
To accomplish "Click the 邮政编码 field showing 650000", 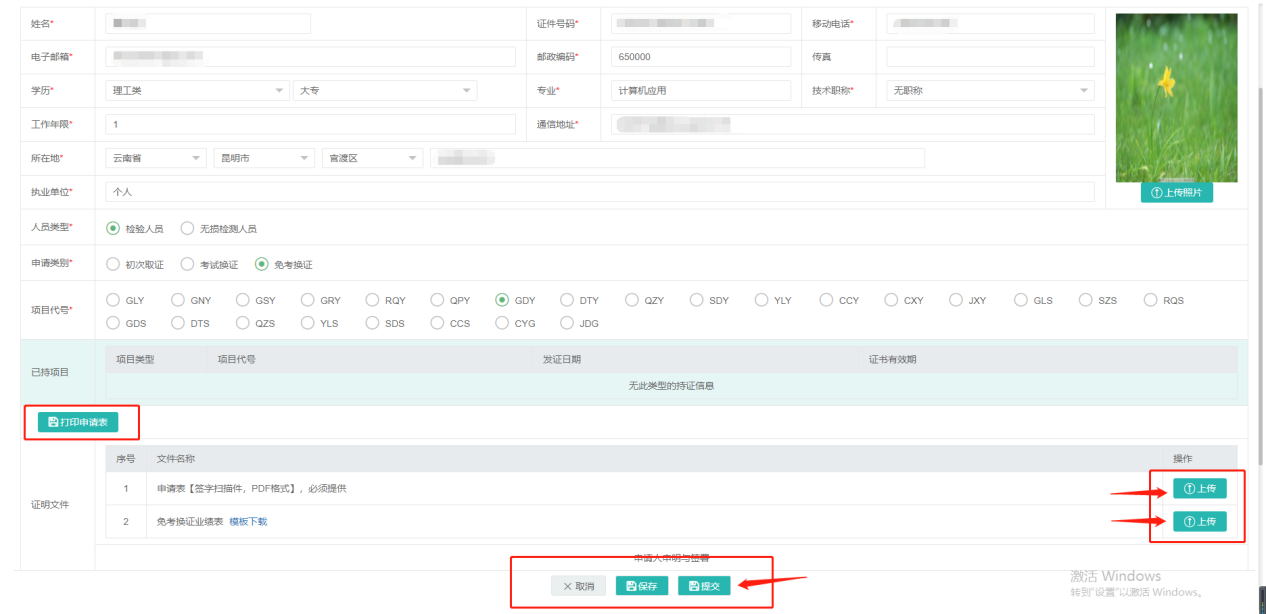I will [x=700, y=57].
